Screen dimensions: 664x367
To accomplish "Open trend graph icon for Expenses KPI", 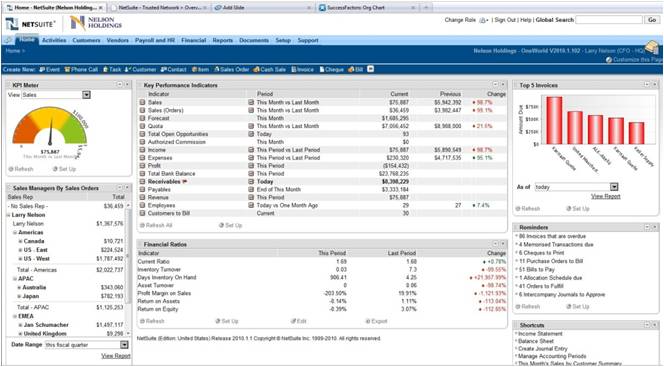I will coord(143,158).
